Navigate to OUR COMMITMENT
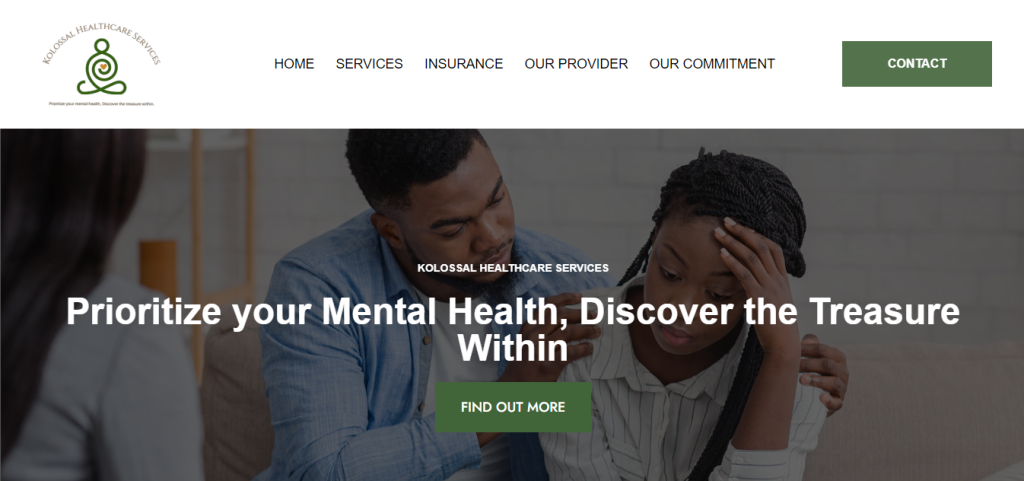 tap(712, 64)
